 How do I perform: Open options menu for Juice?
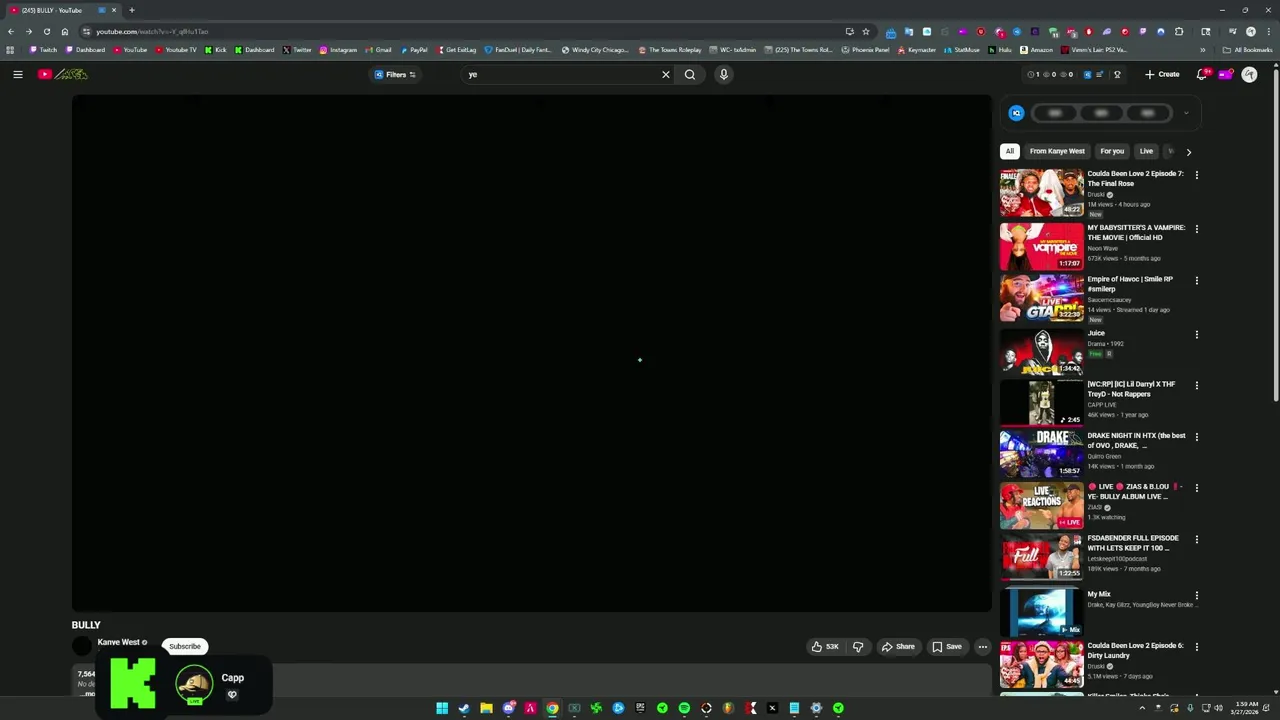1196,335
